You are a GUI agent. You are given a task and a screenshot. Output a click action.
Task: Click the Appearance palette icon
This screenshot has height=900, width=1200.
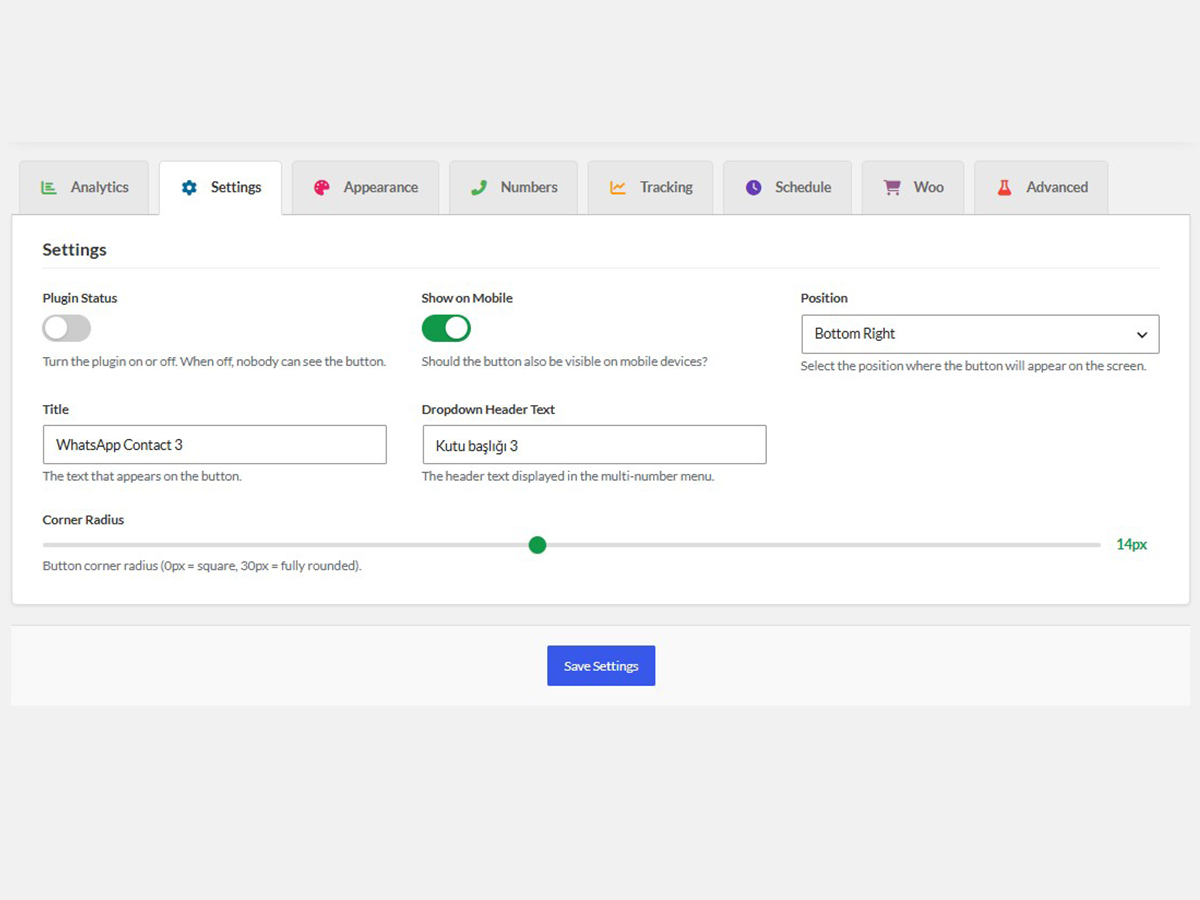click(321, 187)
